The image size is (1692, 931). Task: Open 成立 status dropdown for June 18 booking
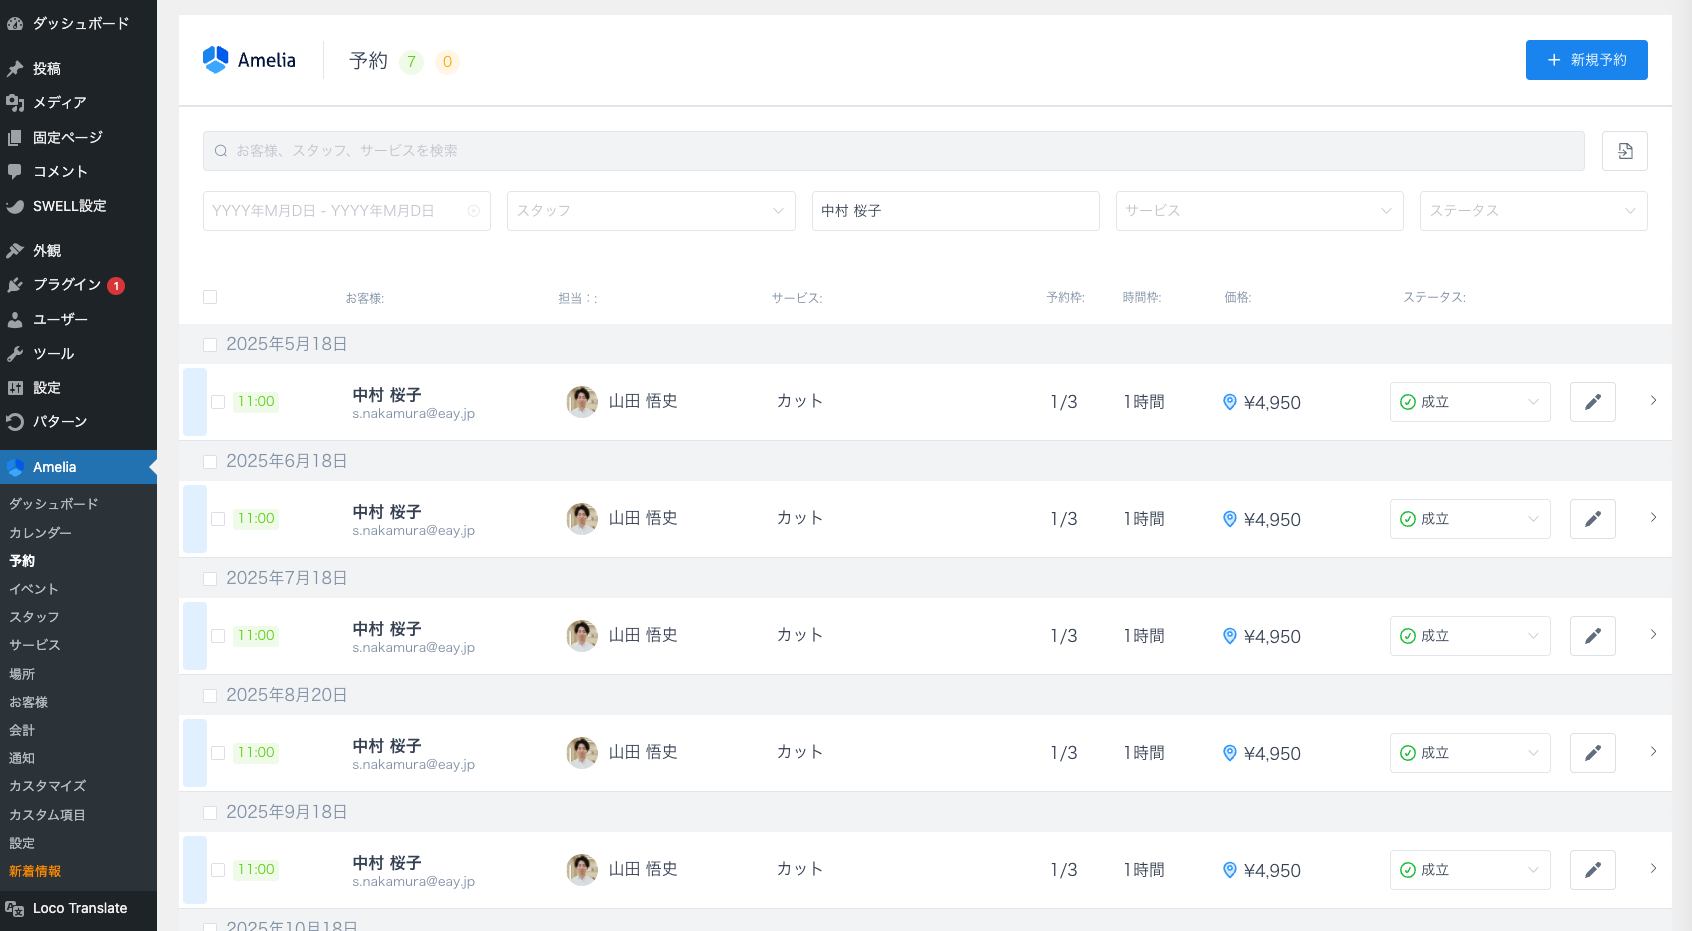(1469, 519)
